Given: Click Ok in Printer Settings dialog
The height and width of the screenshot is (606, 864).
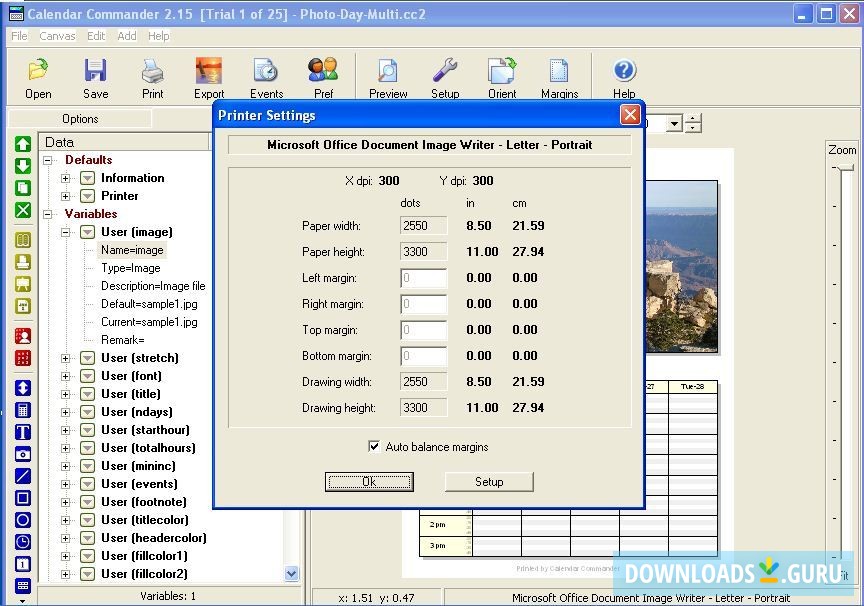Looking at the screenshot, I should pos(369,481).
